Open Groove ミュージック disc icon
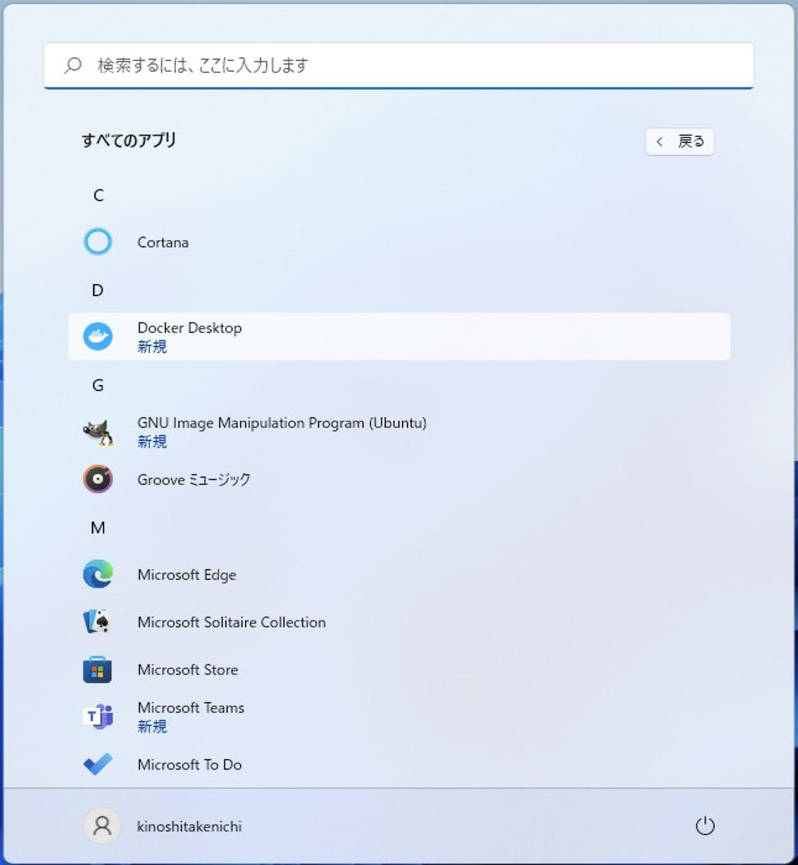The image size is (798, 865). pos(98,479)
